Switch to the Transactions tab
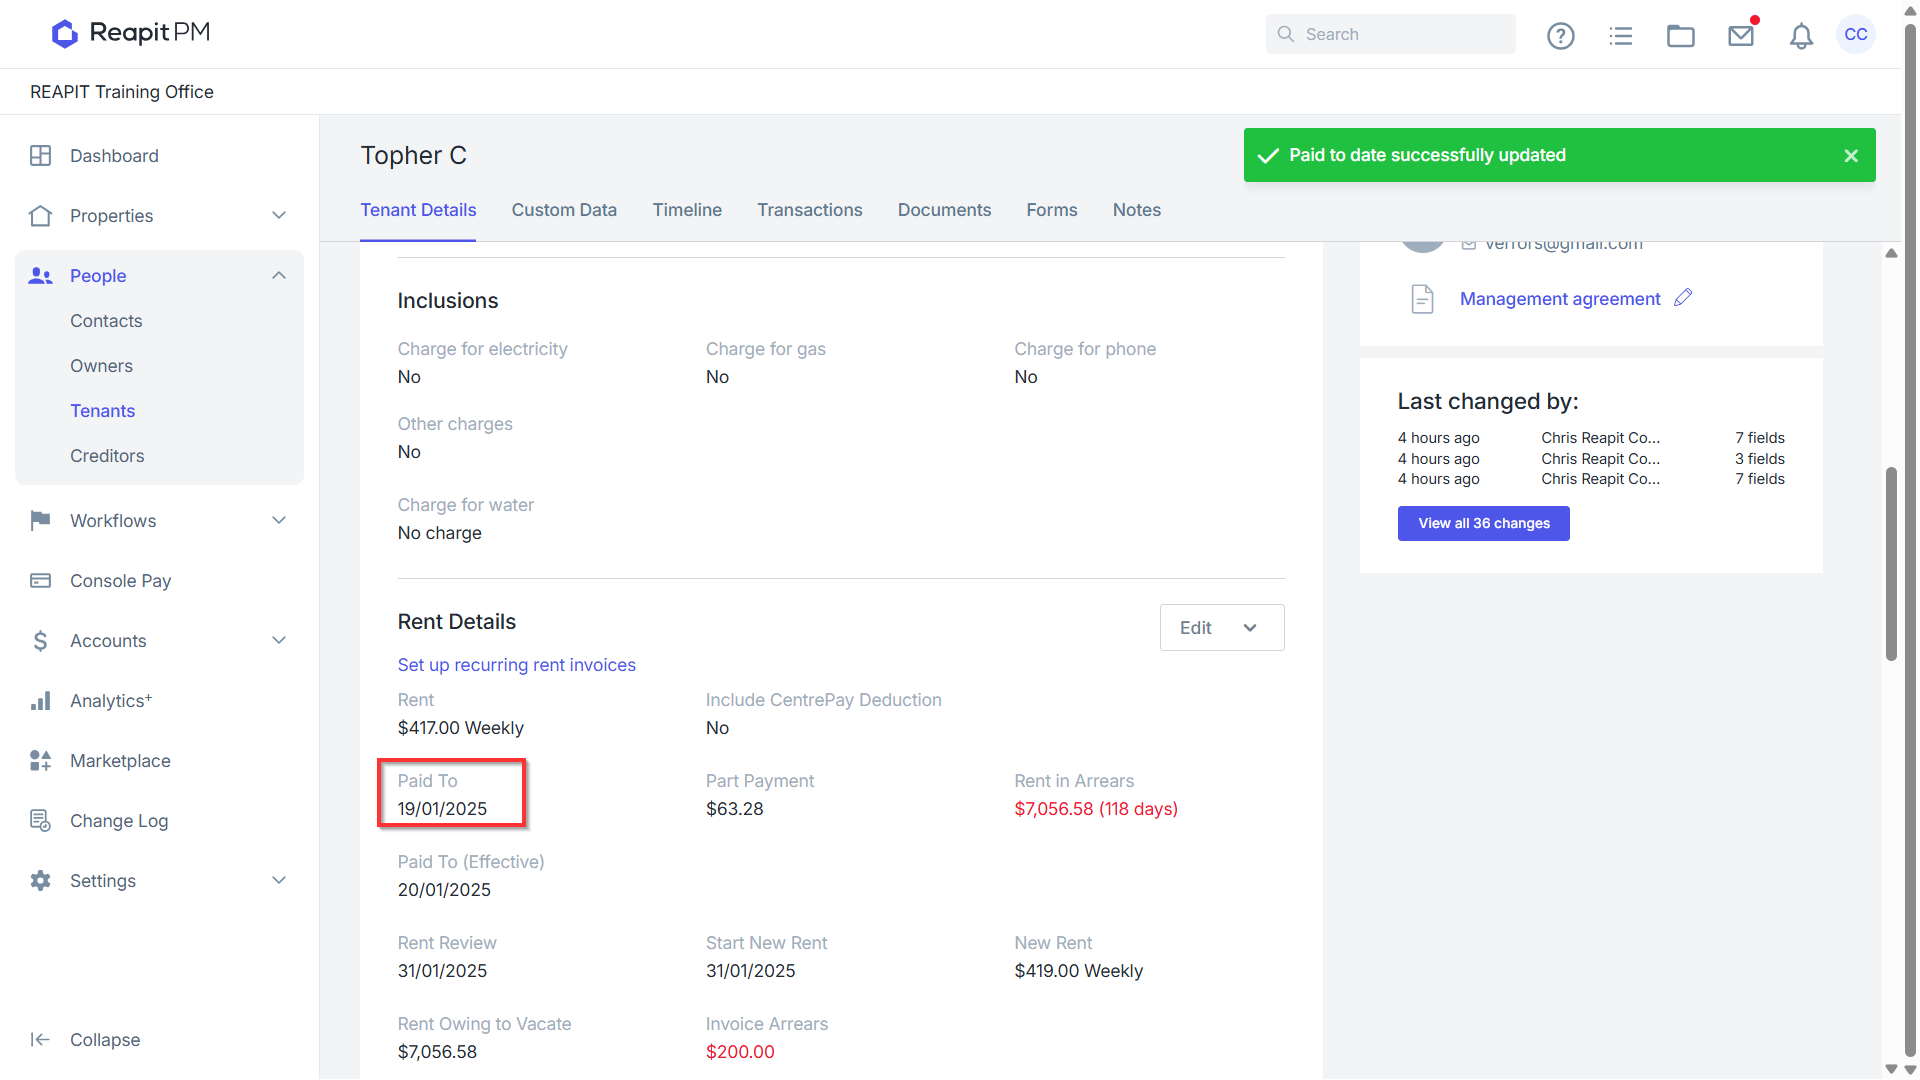 [809, 210]
